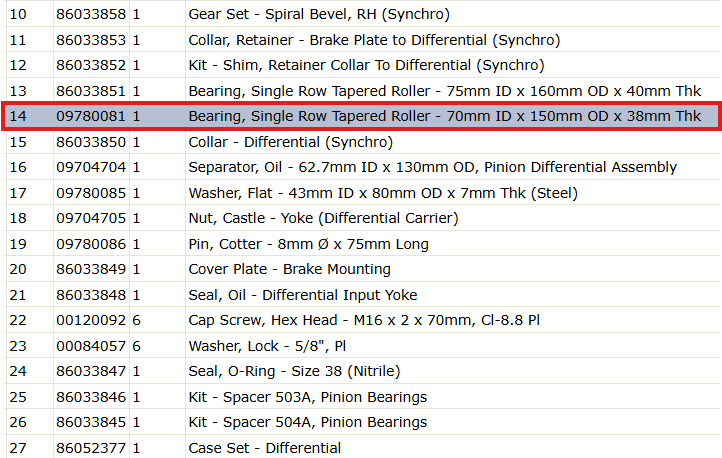Select Nut, Castle - Yoke row
The height and width of the screenshot is (458, 722).
(x=361, y=218)
